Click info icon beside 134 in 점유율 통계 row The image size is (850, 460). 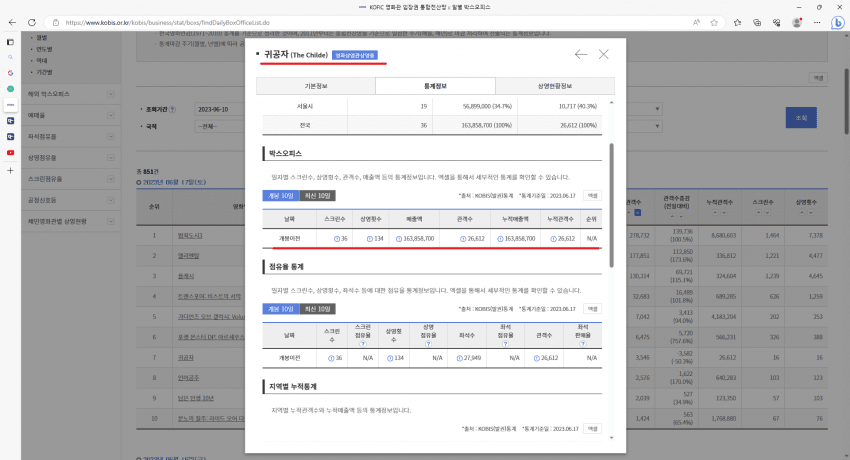[x=390, y=358]
